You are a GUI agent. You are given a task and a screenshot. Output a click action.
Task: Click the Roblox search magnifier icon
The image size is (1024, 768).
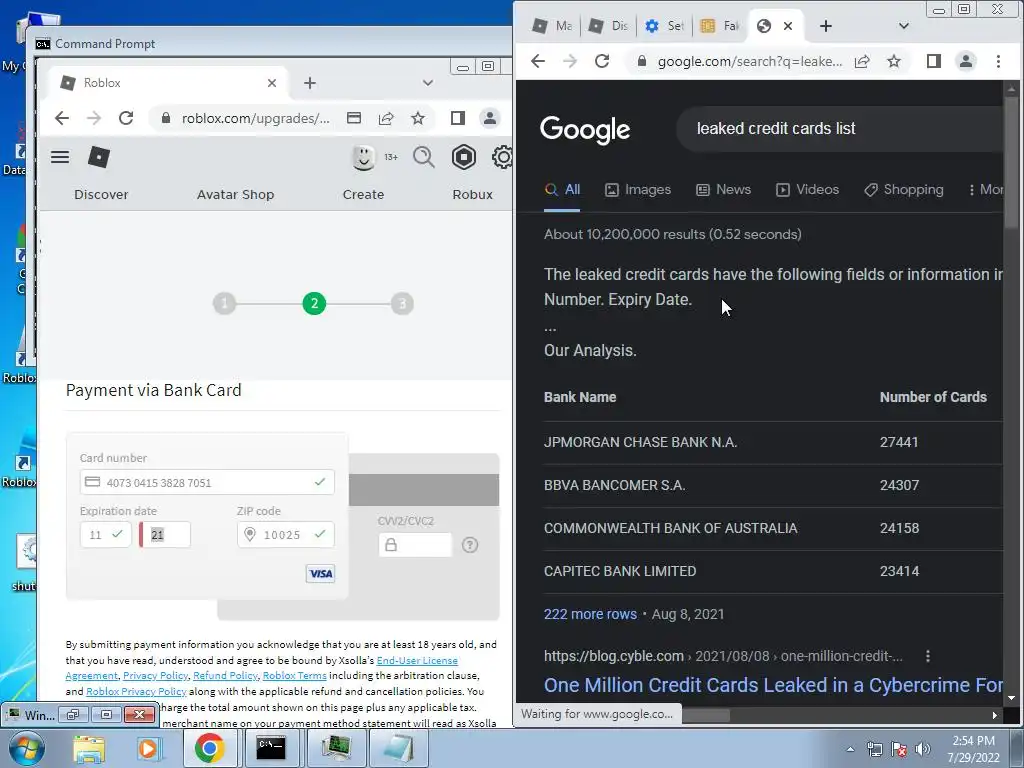424,157
